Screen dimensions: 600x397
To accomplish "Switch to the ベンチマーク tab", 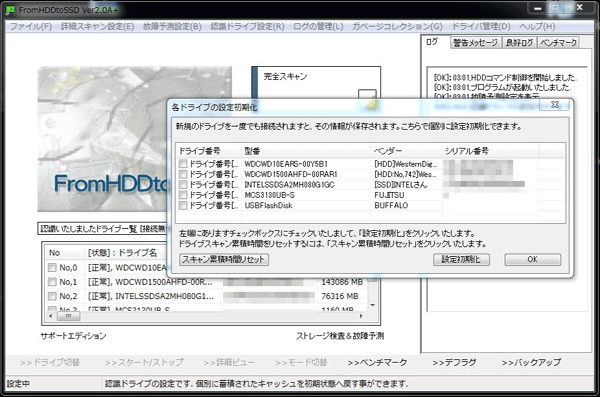I will 558,42.
